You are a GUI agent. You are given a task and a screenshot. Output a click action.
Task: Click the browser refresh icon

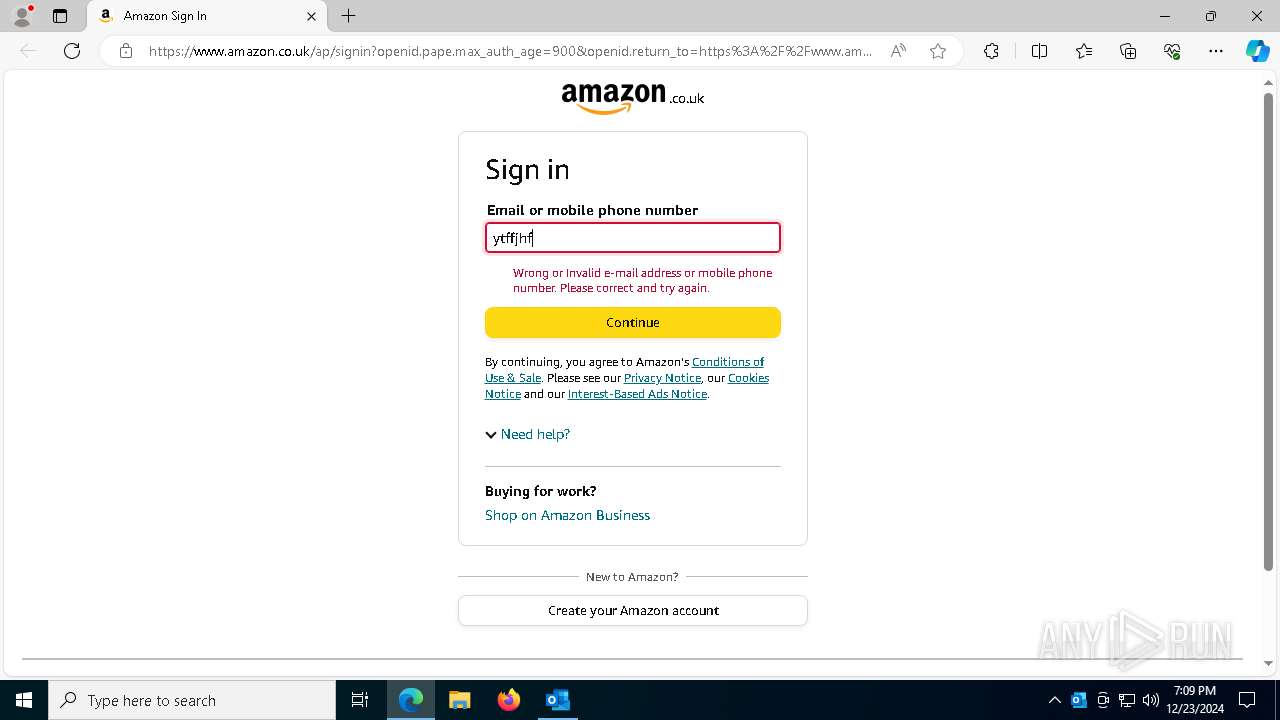click(72, 51)
